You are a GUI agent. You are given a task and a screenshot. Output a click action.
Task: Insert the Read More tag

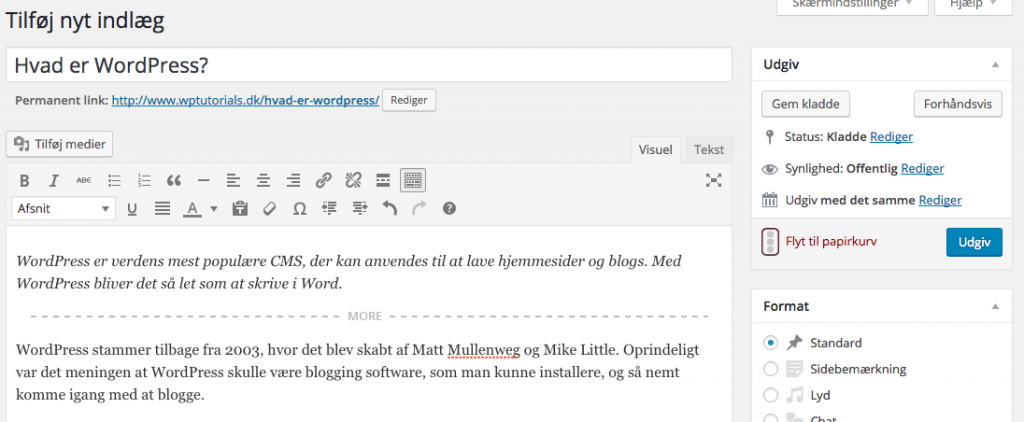pyautogui.click(x=383, y=181)
